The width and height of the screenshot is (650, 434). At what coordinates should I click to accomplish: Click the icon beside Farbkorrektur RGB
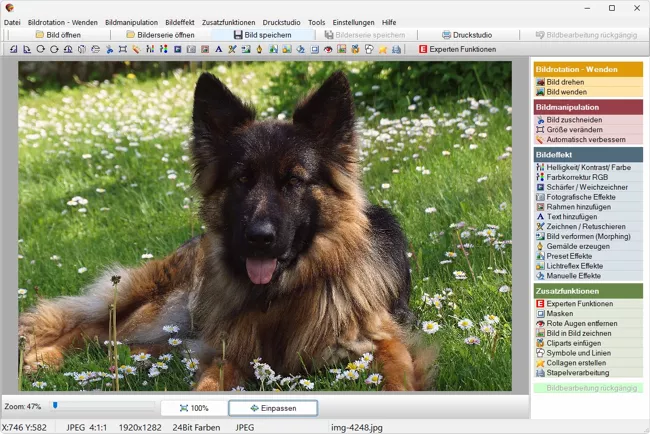[540, 177]
